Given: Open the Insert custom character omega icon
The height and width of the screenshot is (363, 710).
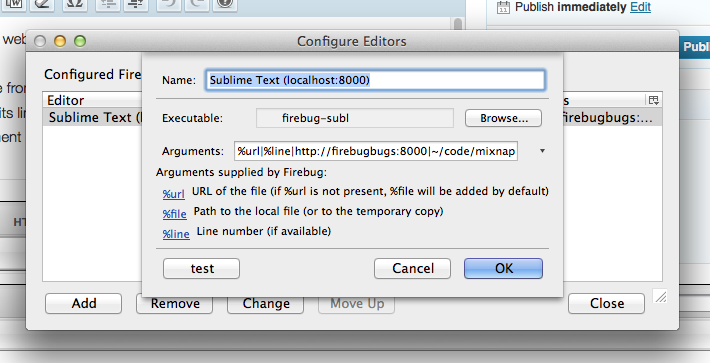Looking at the screenshot, I should pyautogui.click(x=74, y=5).
